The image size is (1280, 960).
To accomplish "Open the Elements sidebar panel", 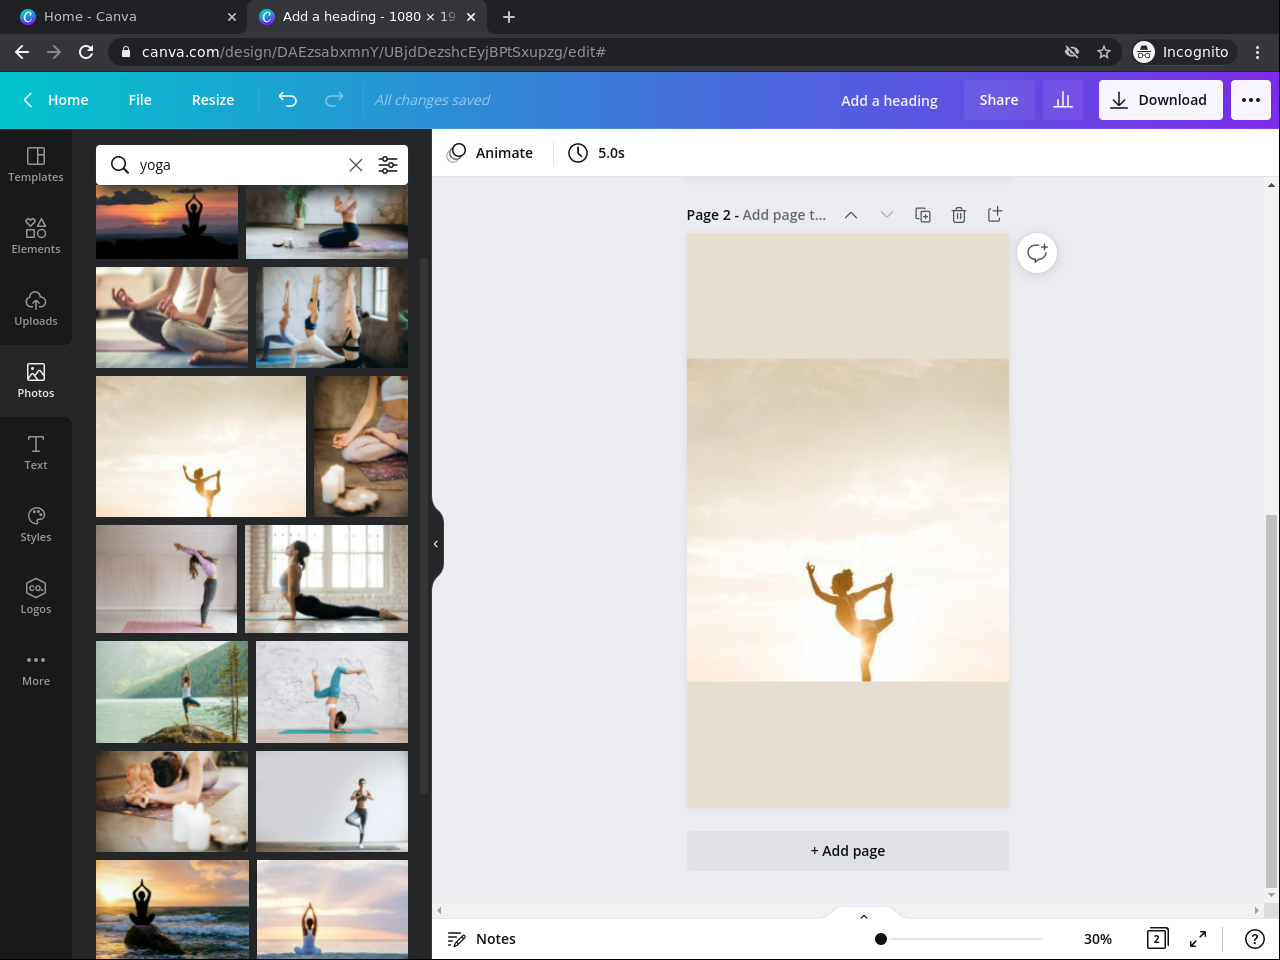I will [36, 237].
